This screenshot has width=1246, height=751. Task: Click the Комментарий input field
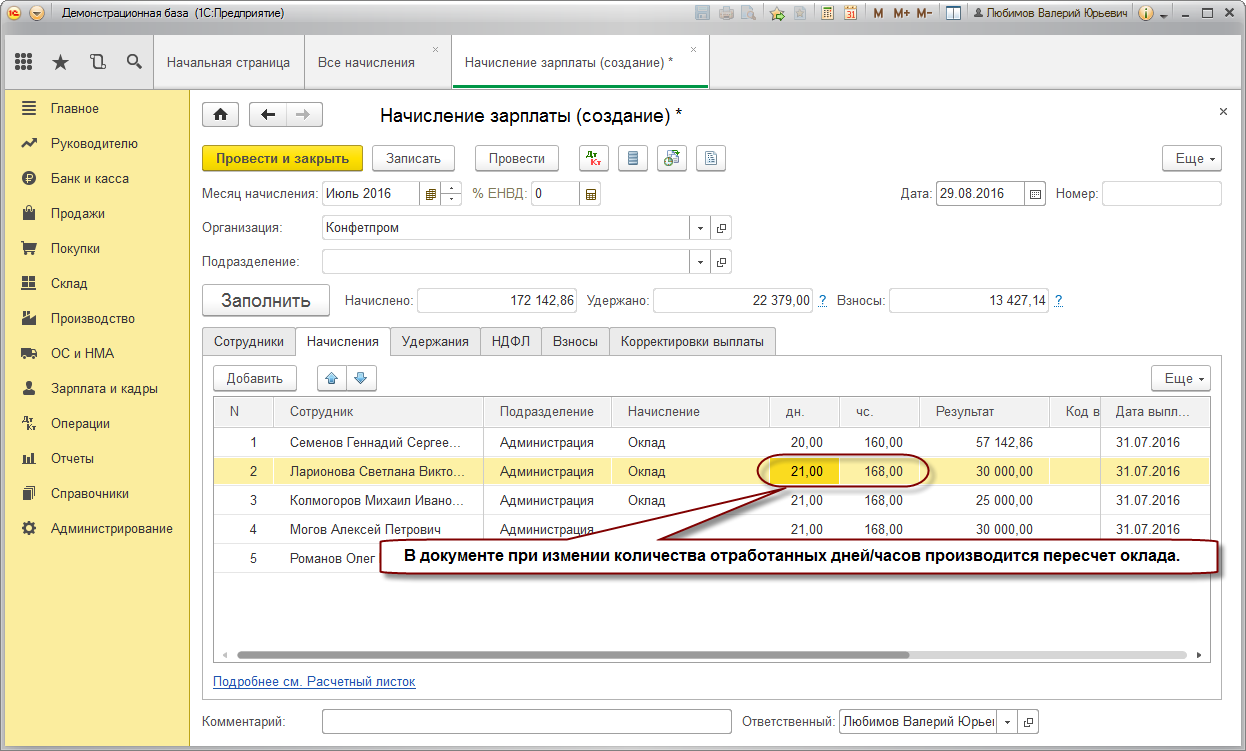tap(527, 721)
